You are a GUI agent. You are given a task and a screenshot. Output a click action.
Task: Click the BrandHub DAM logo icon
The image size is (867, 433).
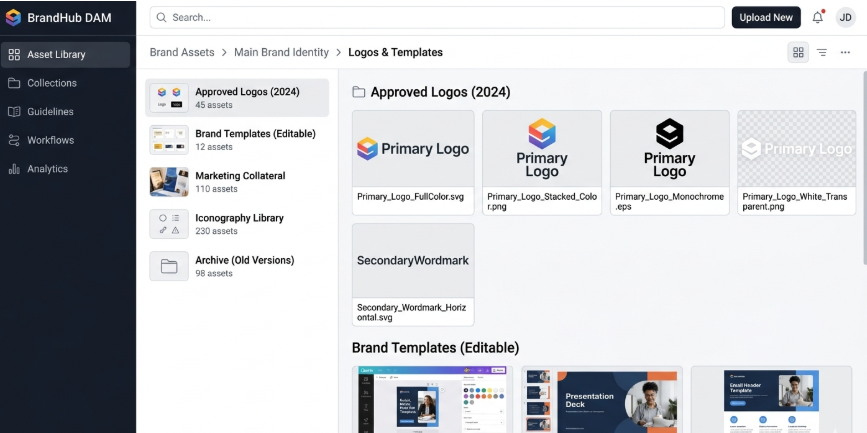point(13,18)
